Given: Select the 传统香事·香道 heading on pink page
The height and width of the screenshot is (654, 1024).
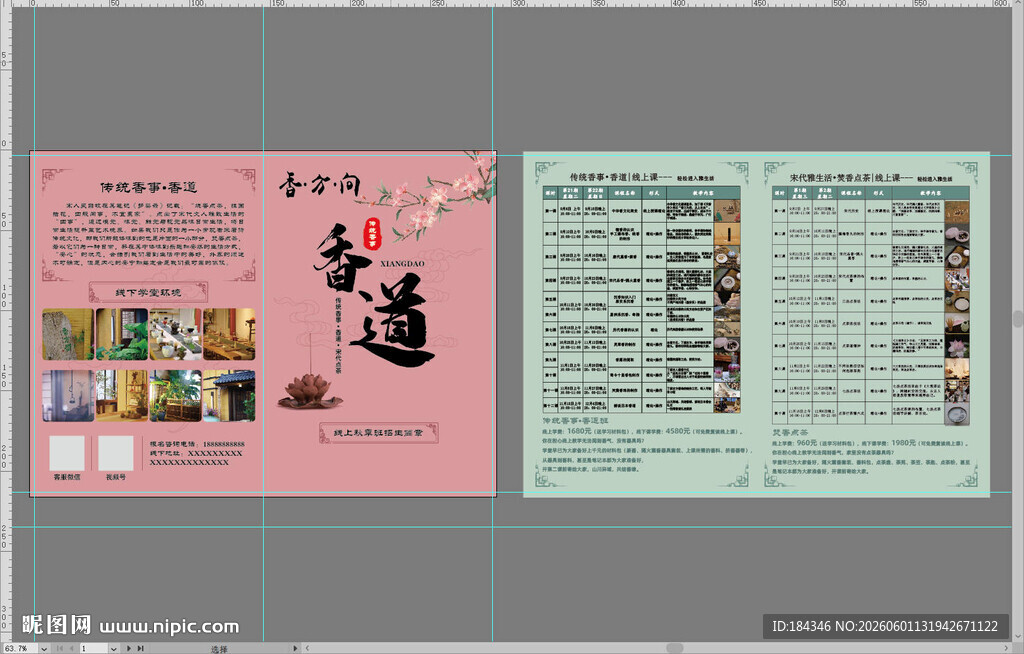Looking at the screenshot, I should 149,188.
